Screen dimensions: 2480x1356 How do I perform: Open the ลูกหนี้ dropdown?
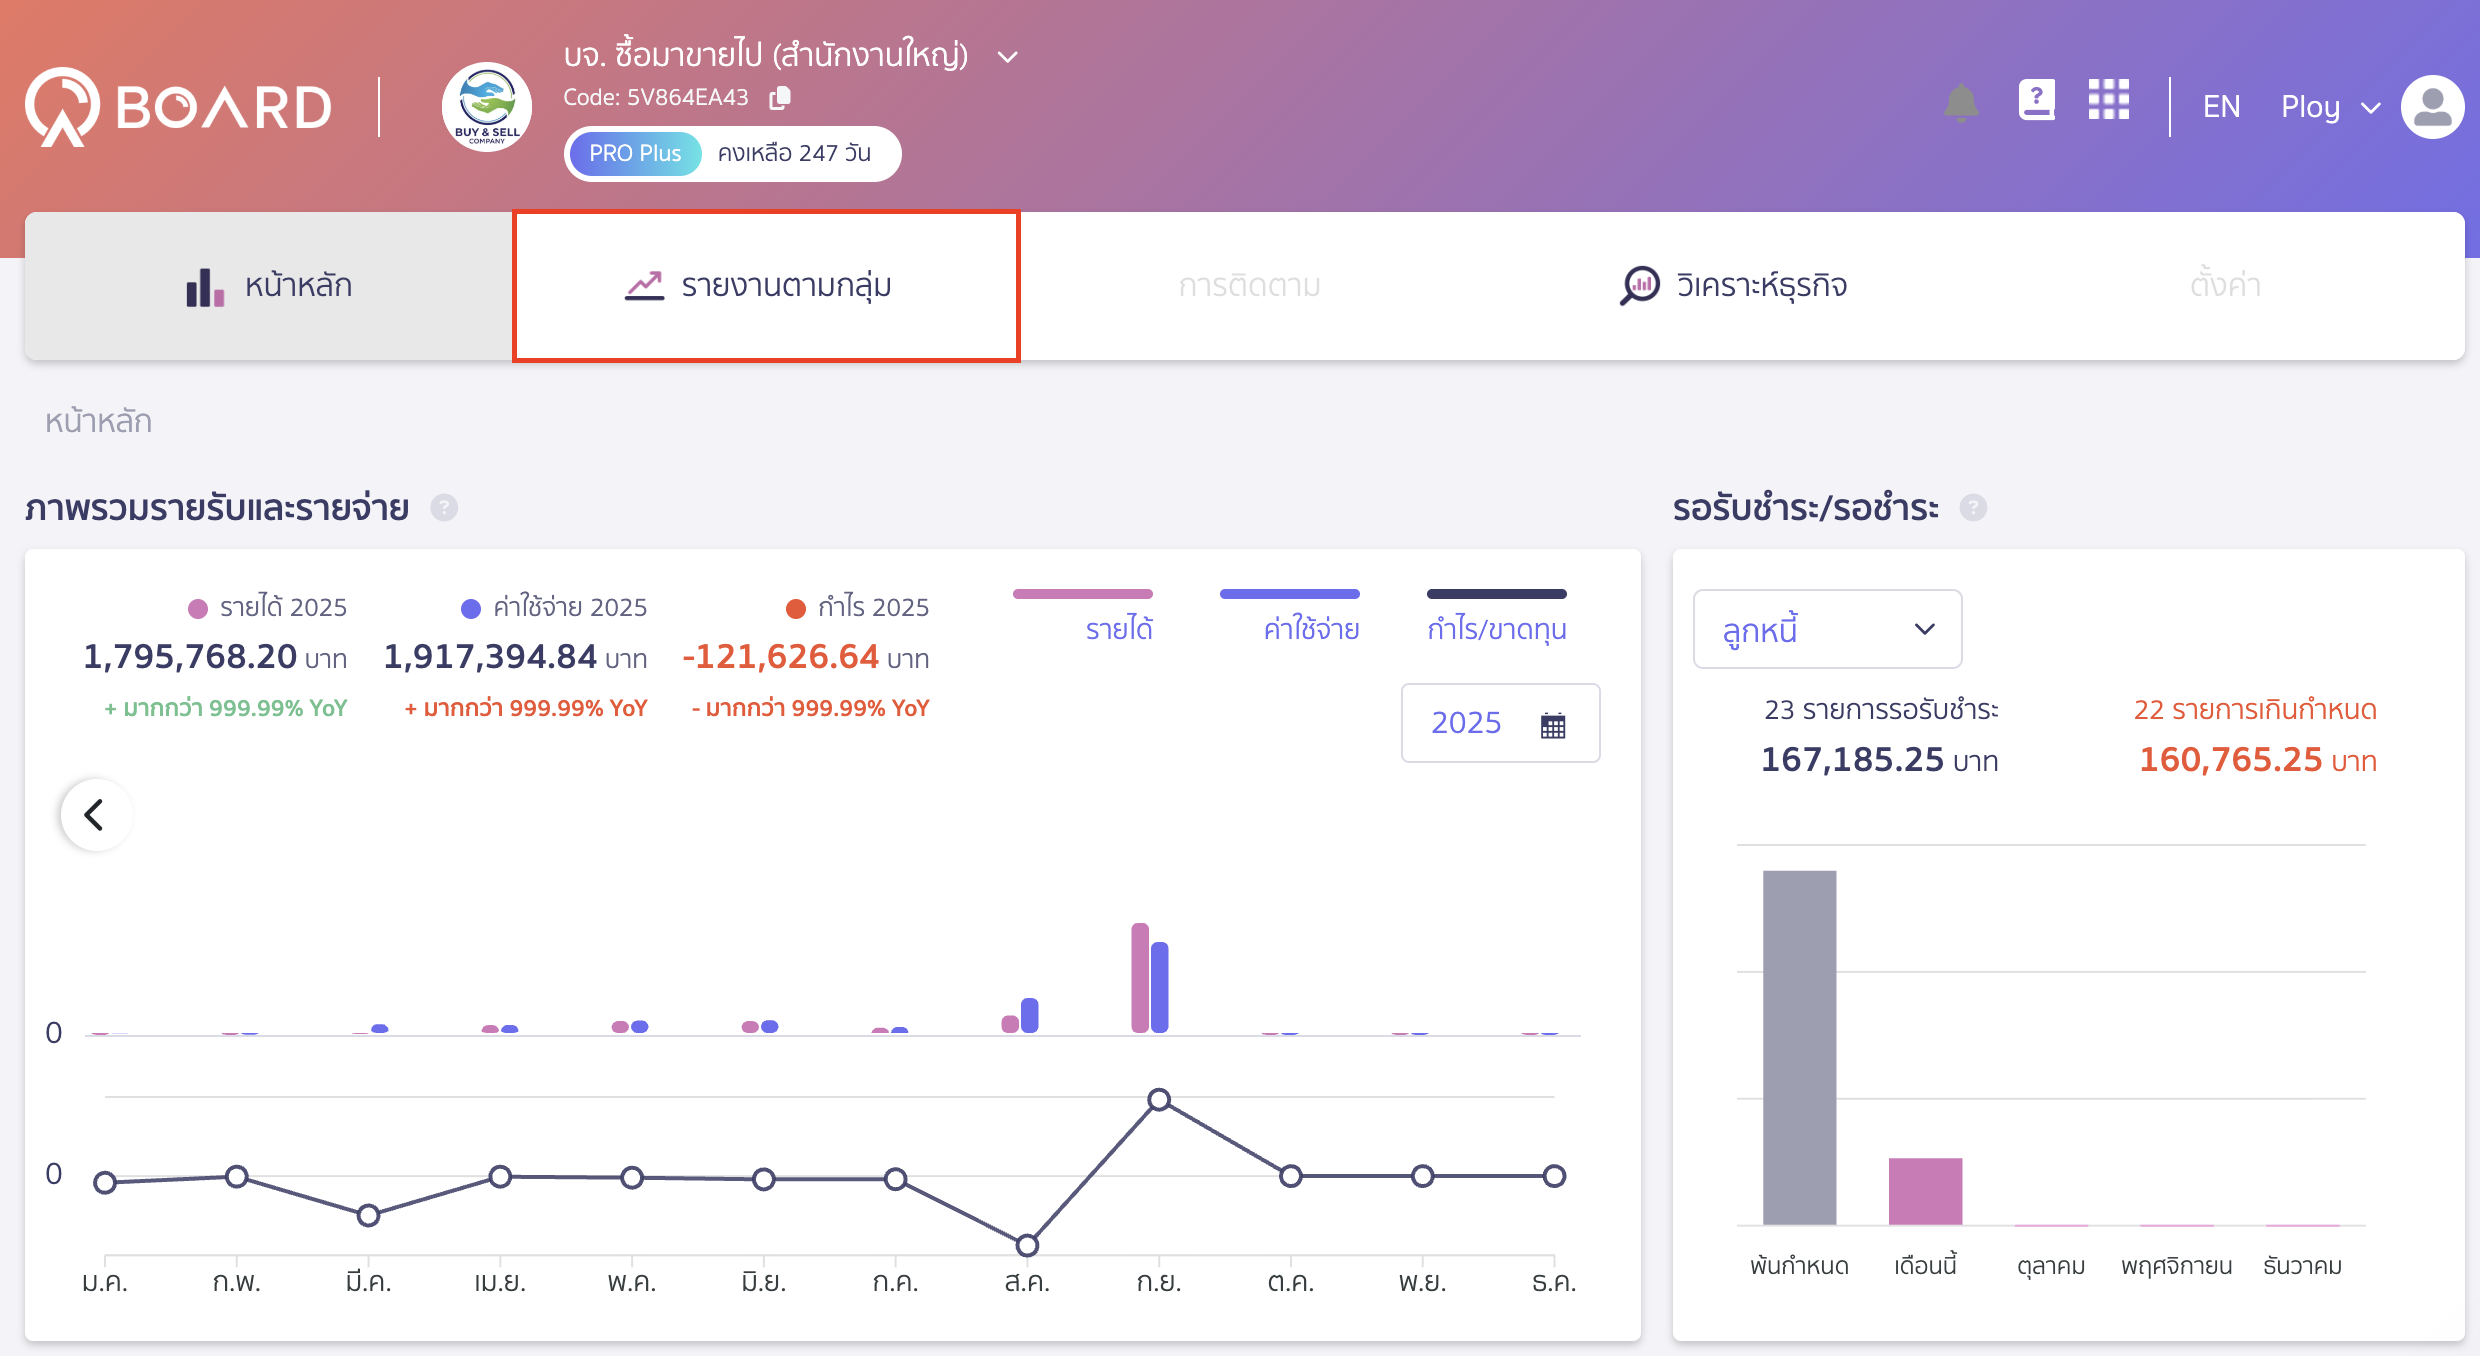(x=1826, y=629)
